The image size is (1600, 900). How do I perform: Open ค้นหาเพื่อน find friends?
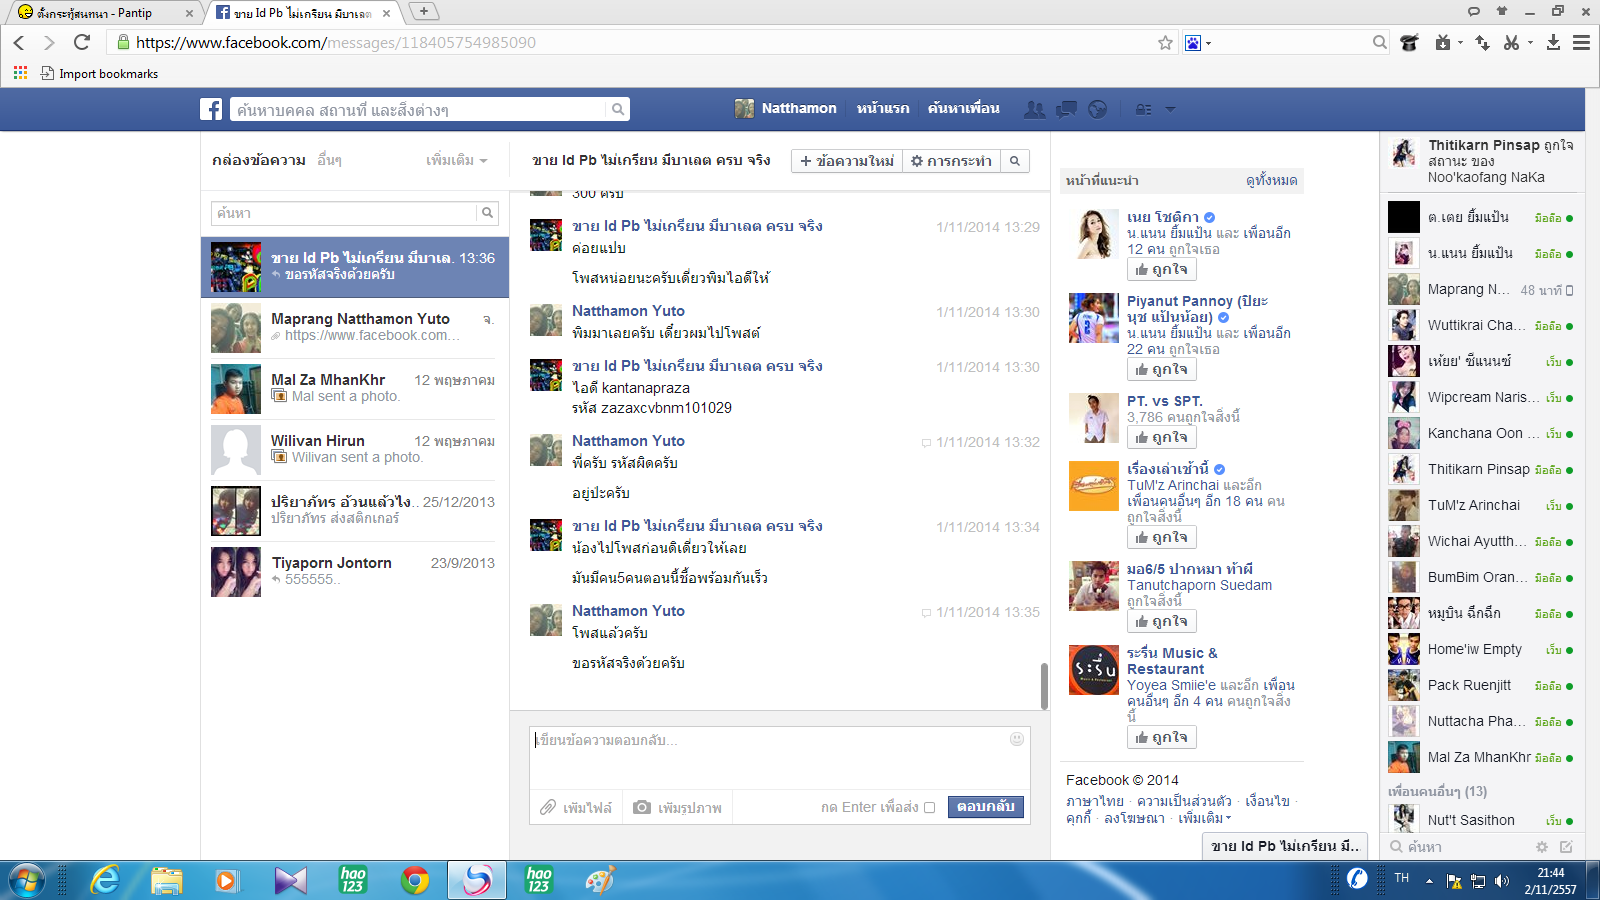[963, 108]
